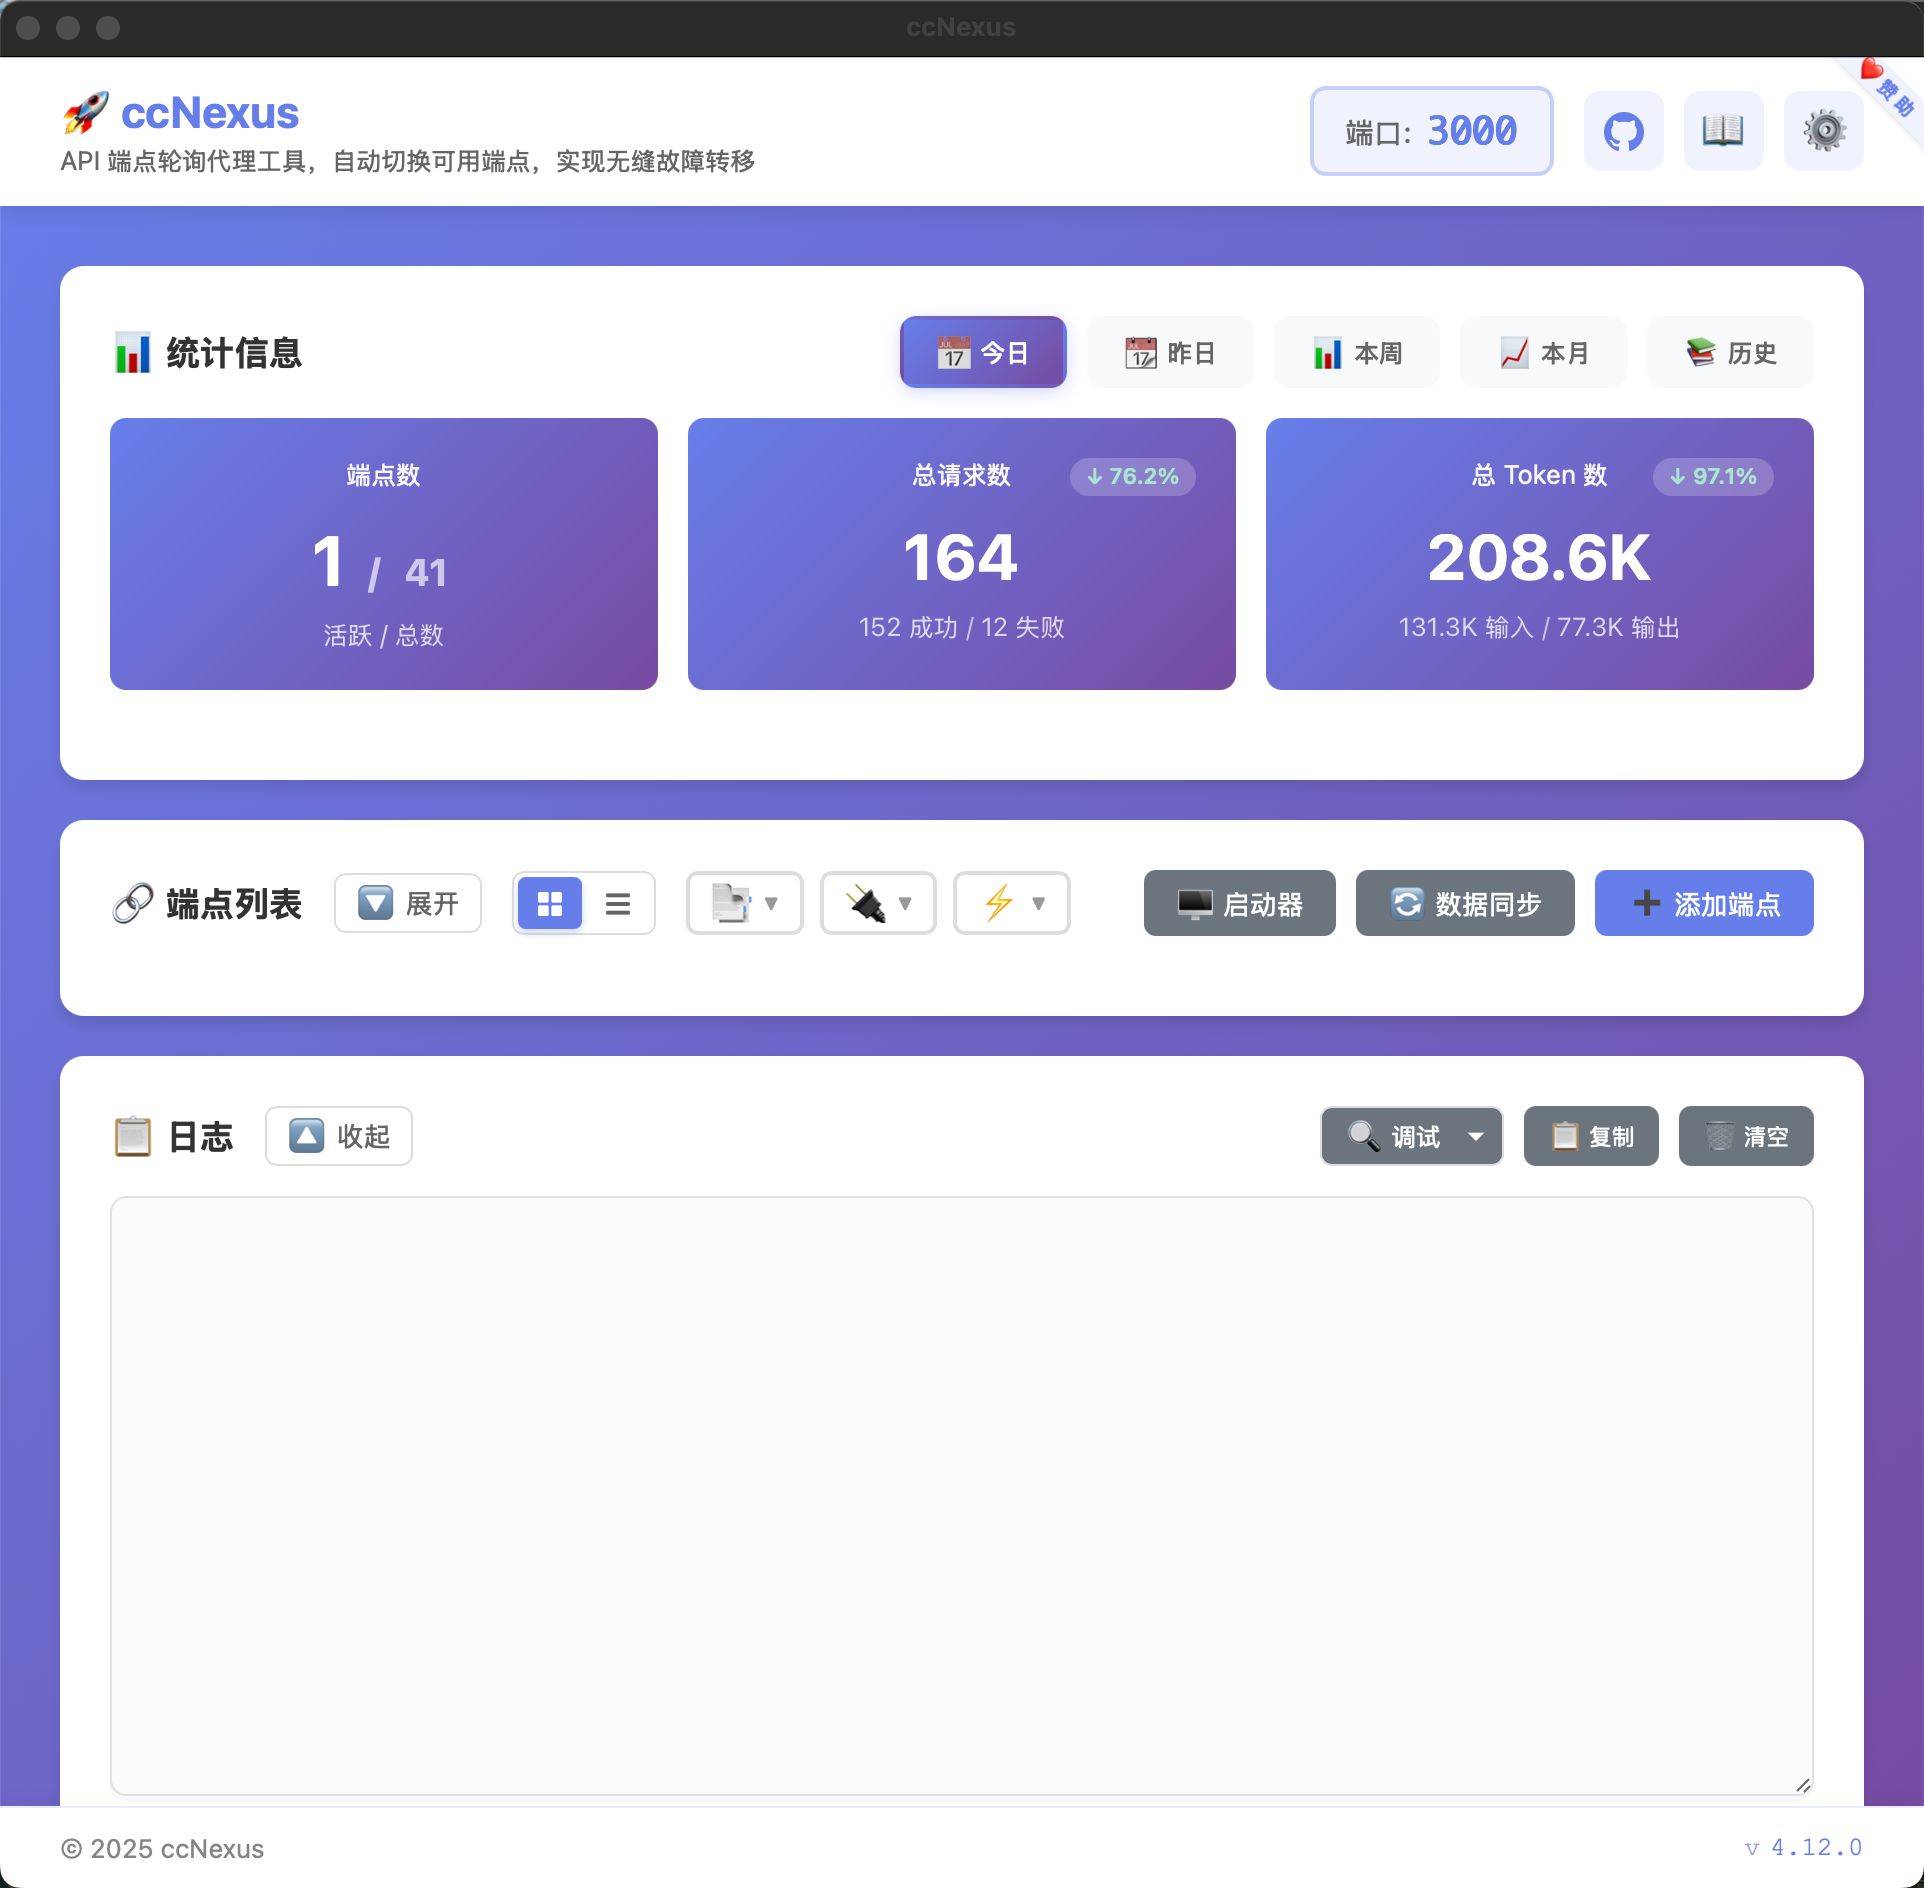Viewport: 1924px width, 1888px height.
Task: Click the 76.2% decrease badge
Action: click(1132, 477)
